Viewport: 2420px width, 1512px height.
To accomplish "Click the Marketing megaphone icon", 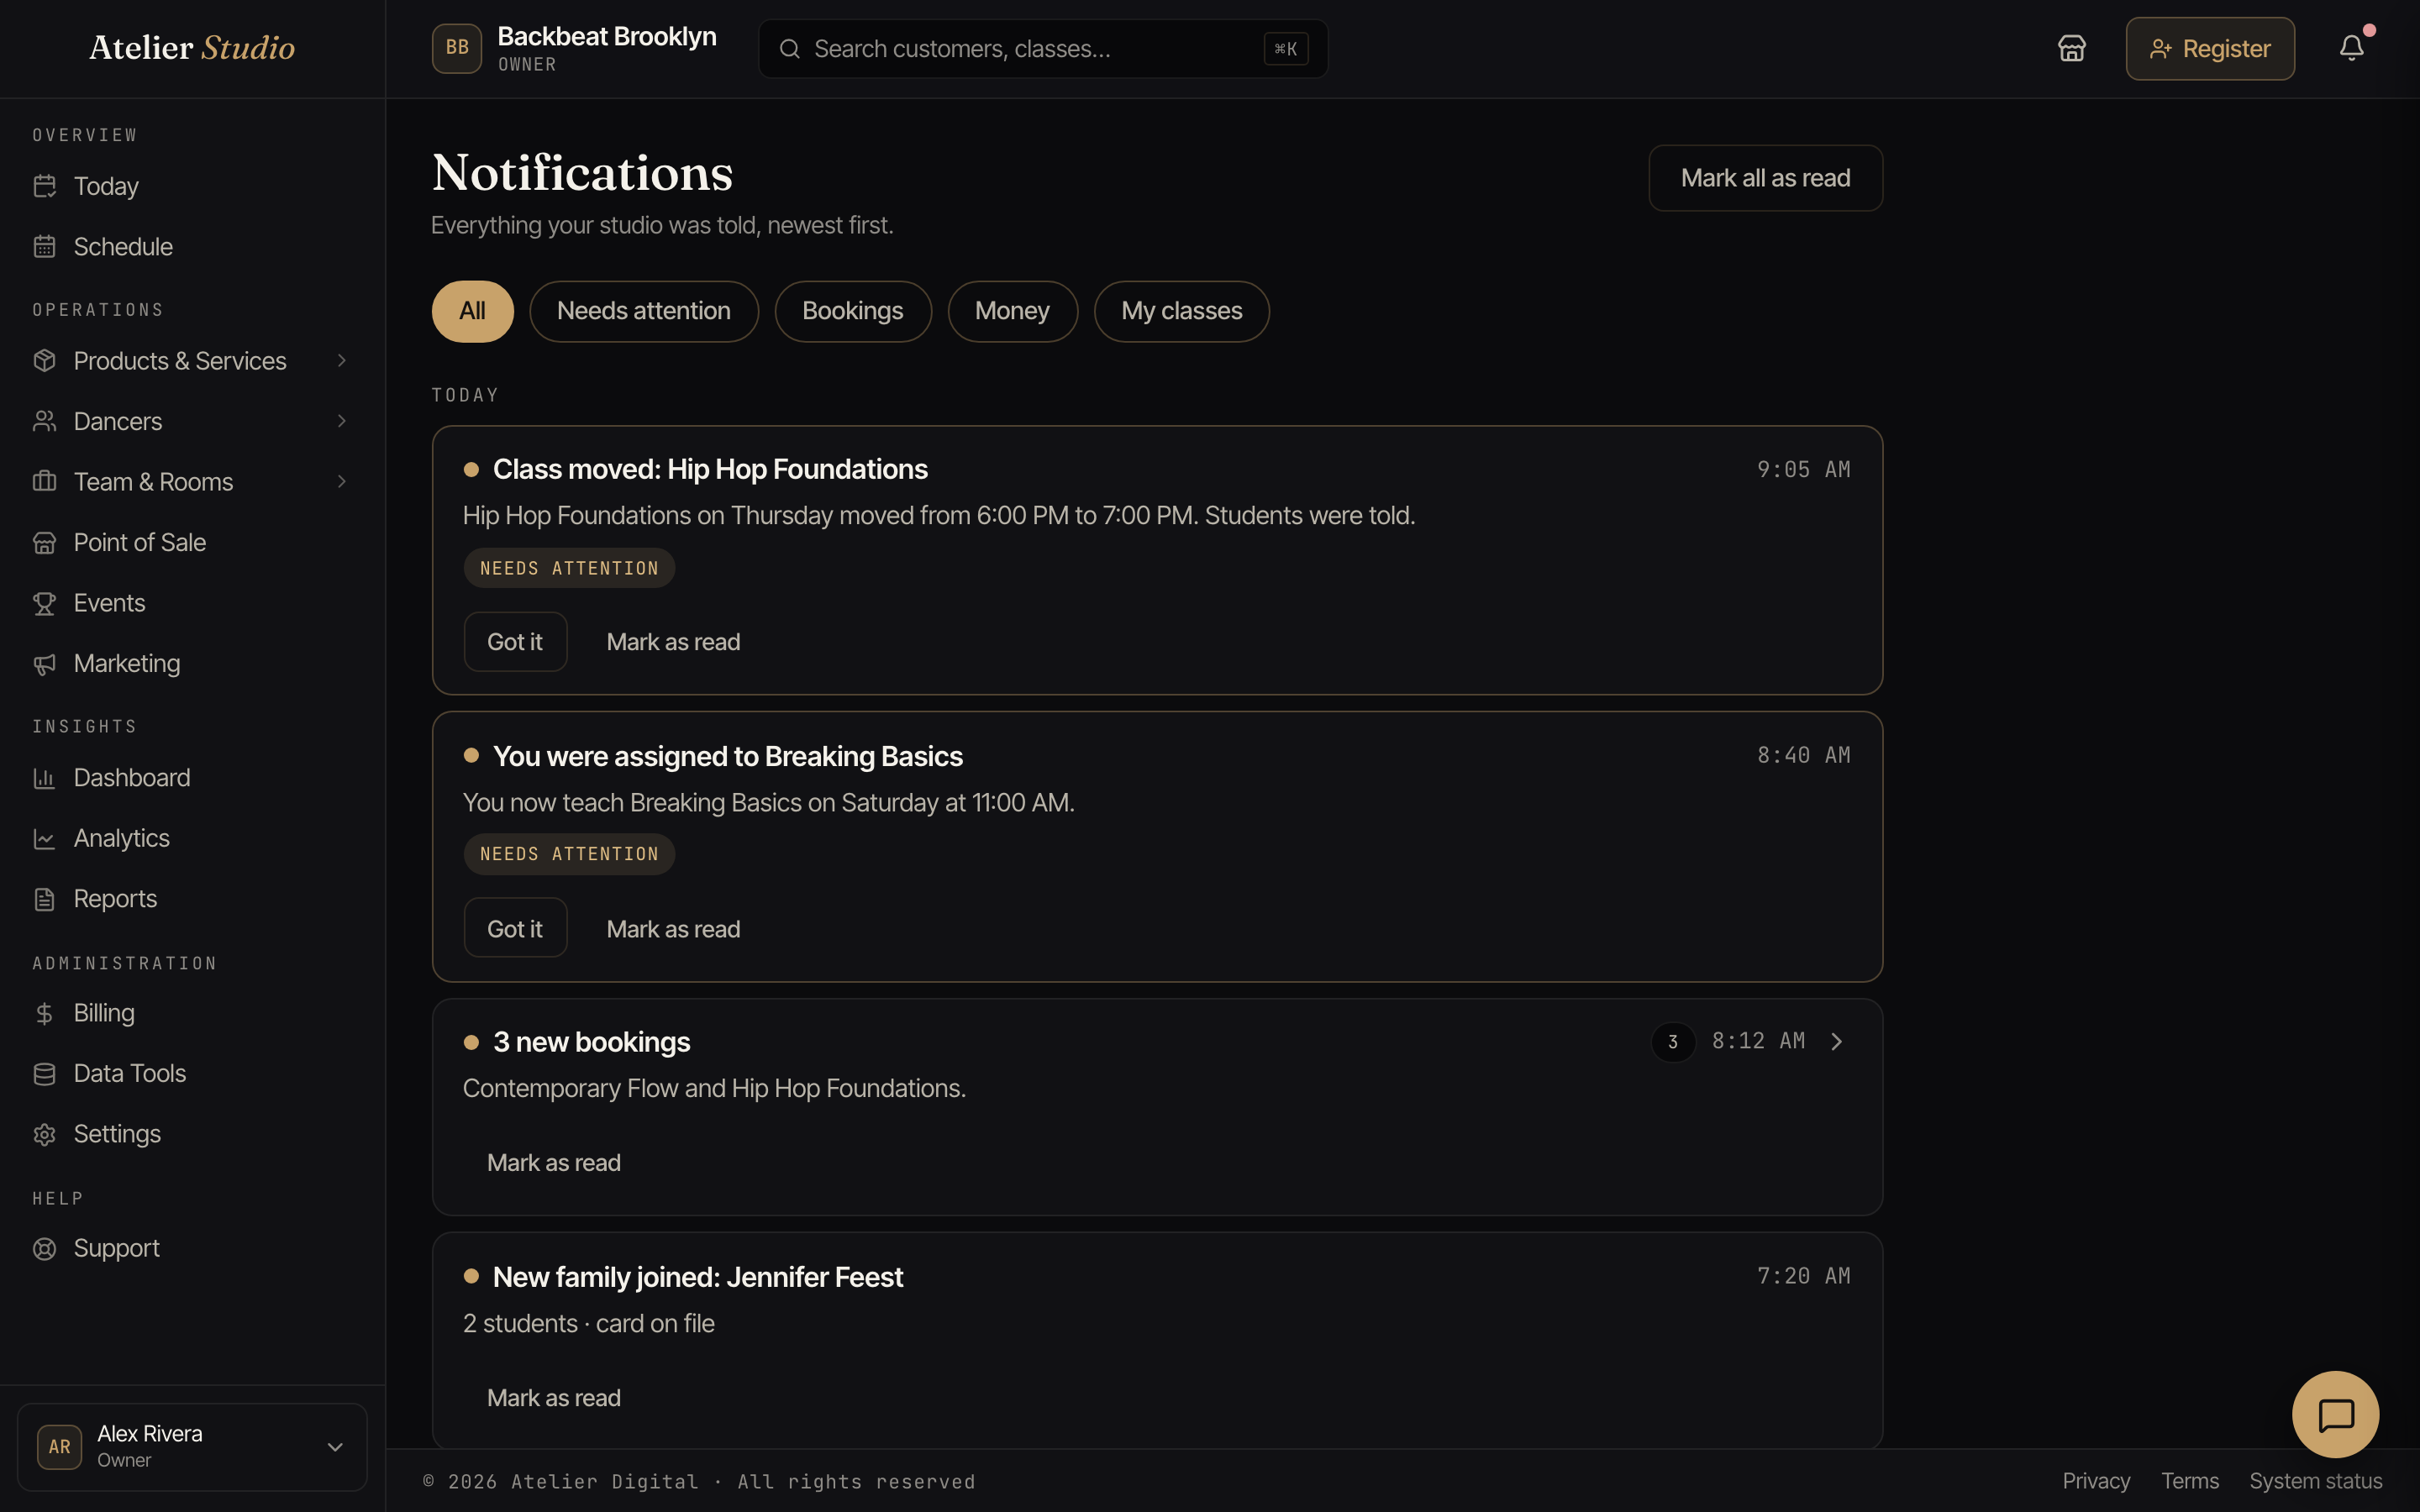I will point(44,663).
